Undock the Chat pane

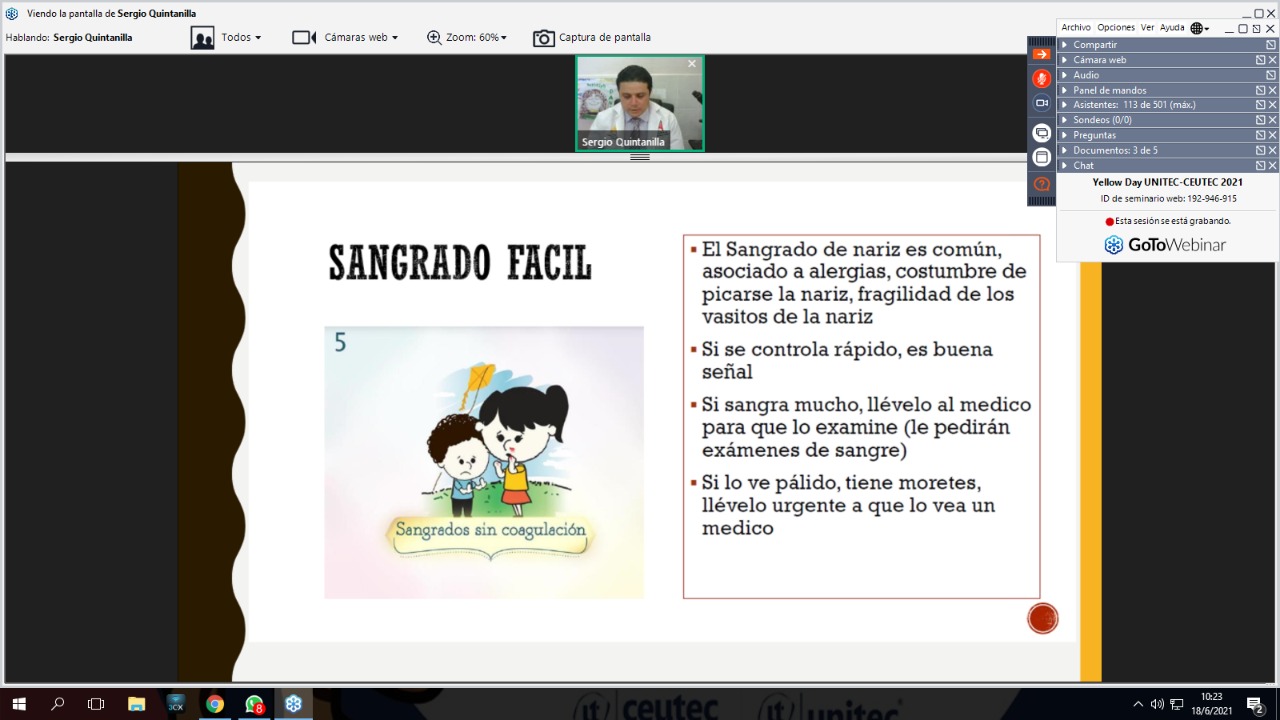(1260, 165)
